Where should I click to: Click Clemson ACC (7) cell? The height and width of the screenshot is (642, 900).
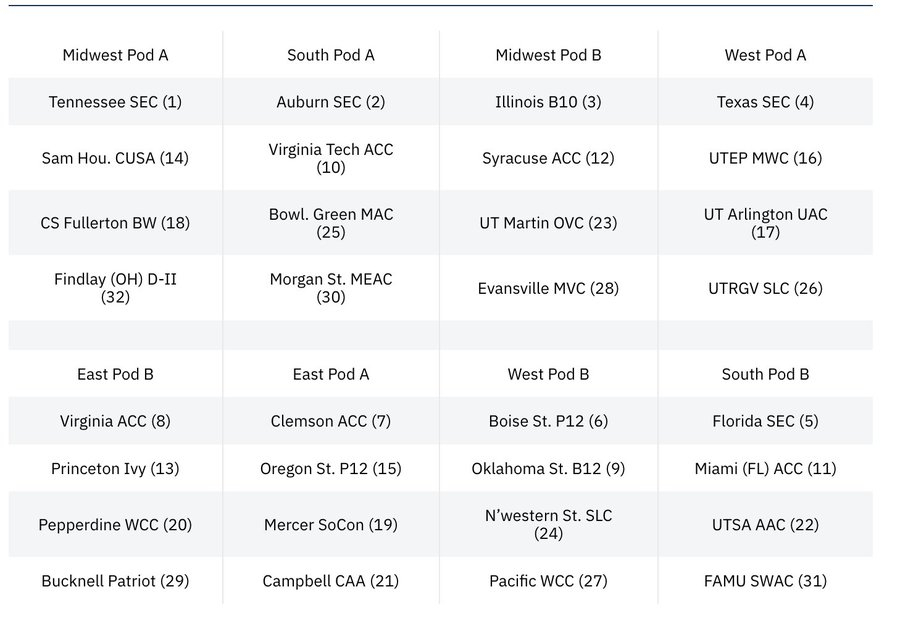tap(331, 421)
